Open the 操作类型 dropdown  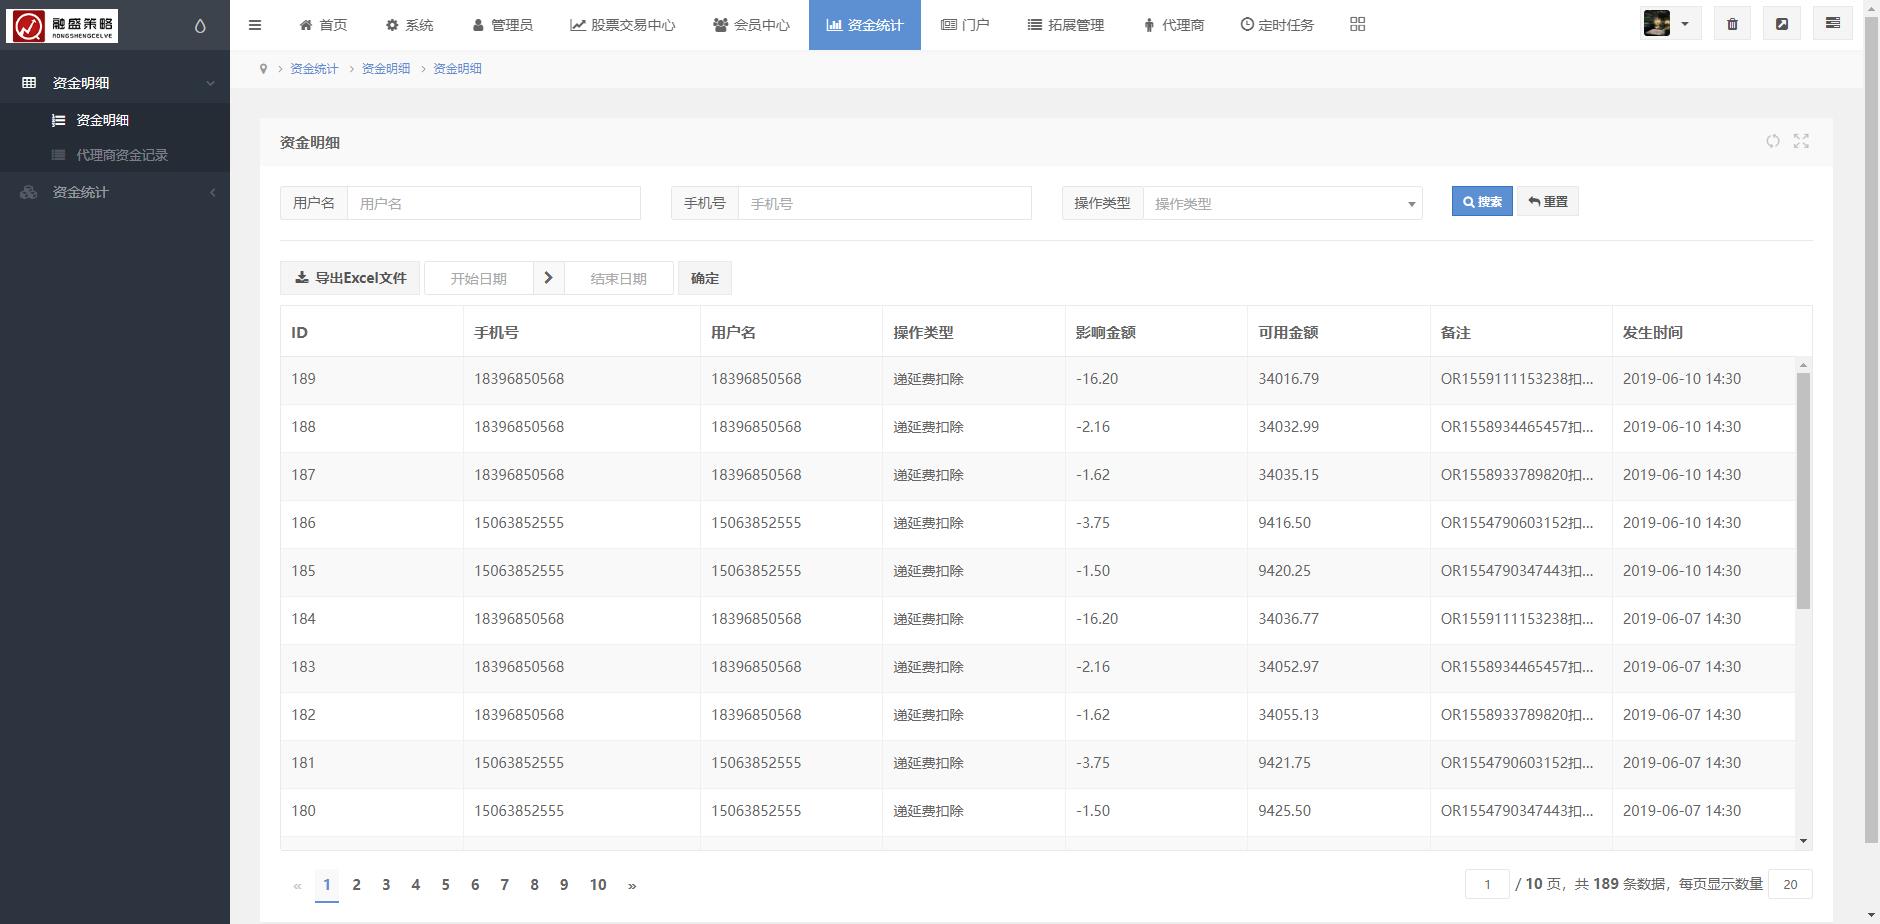[1283, 203]
